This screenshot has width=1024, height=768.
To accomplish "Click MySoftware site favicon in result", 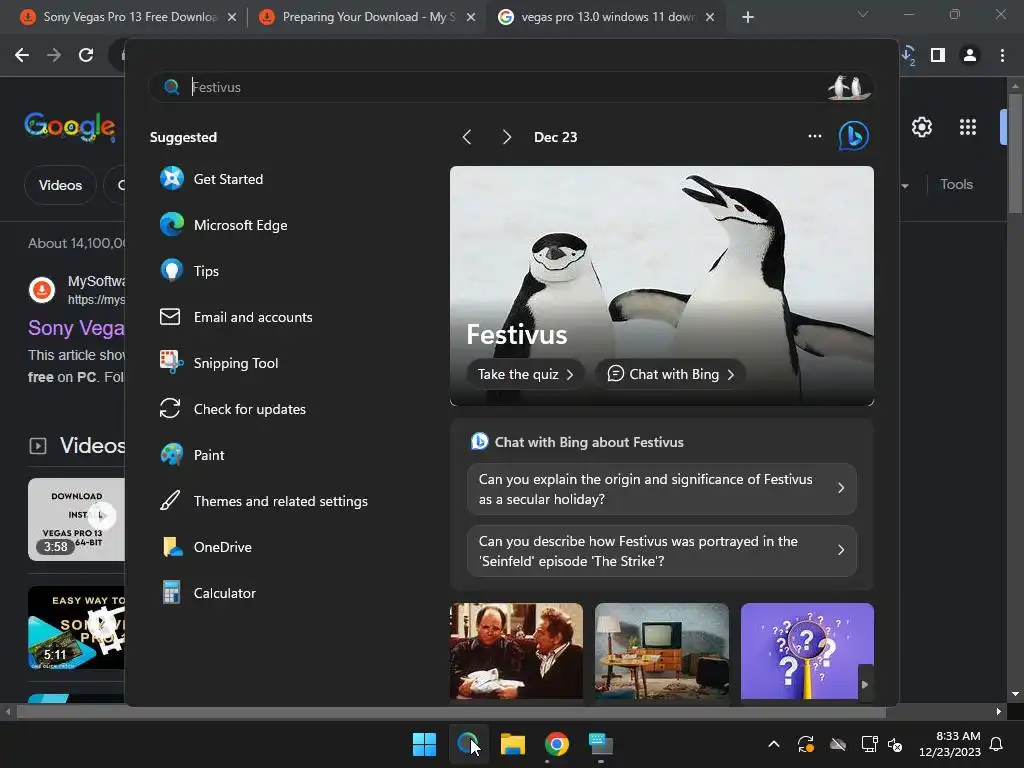I will [x=42, y=289].
